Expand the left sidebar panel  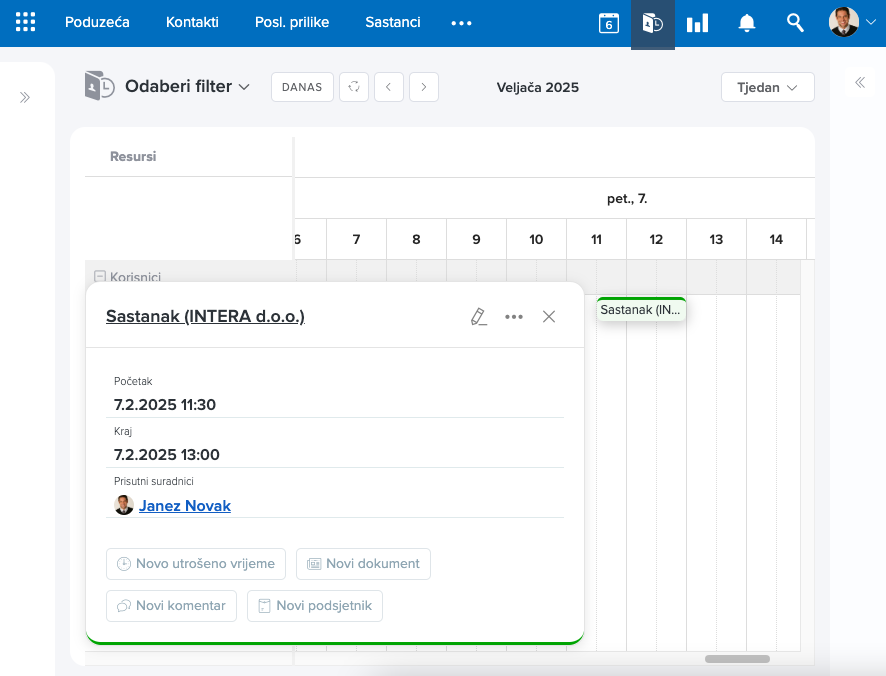(x=25, y=97)
